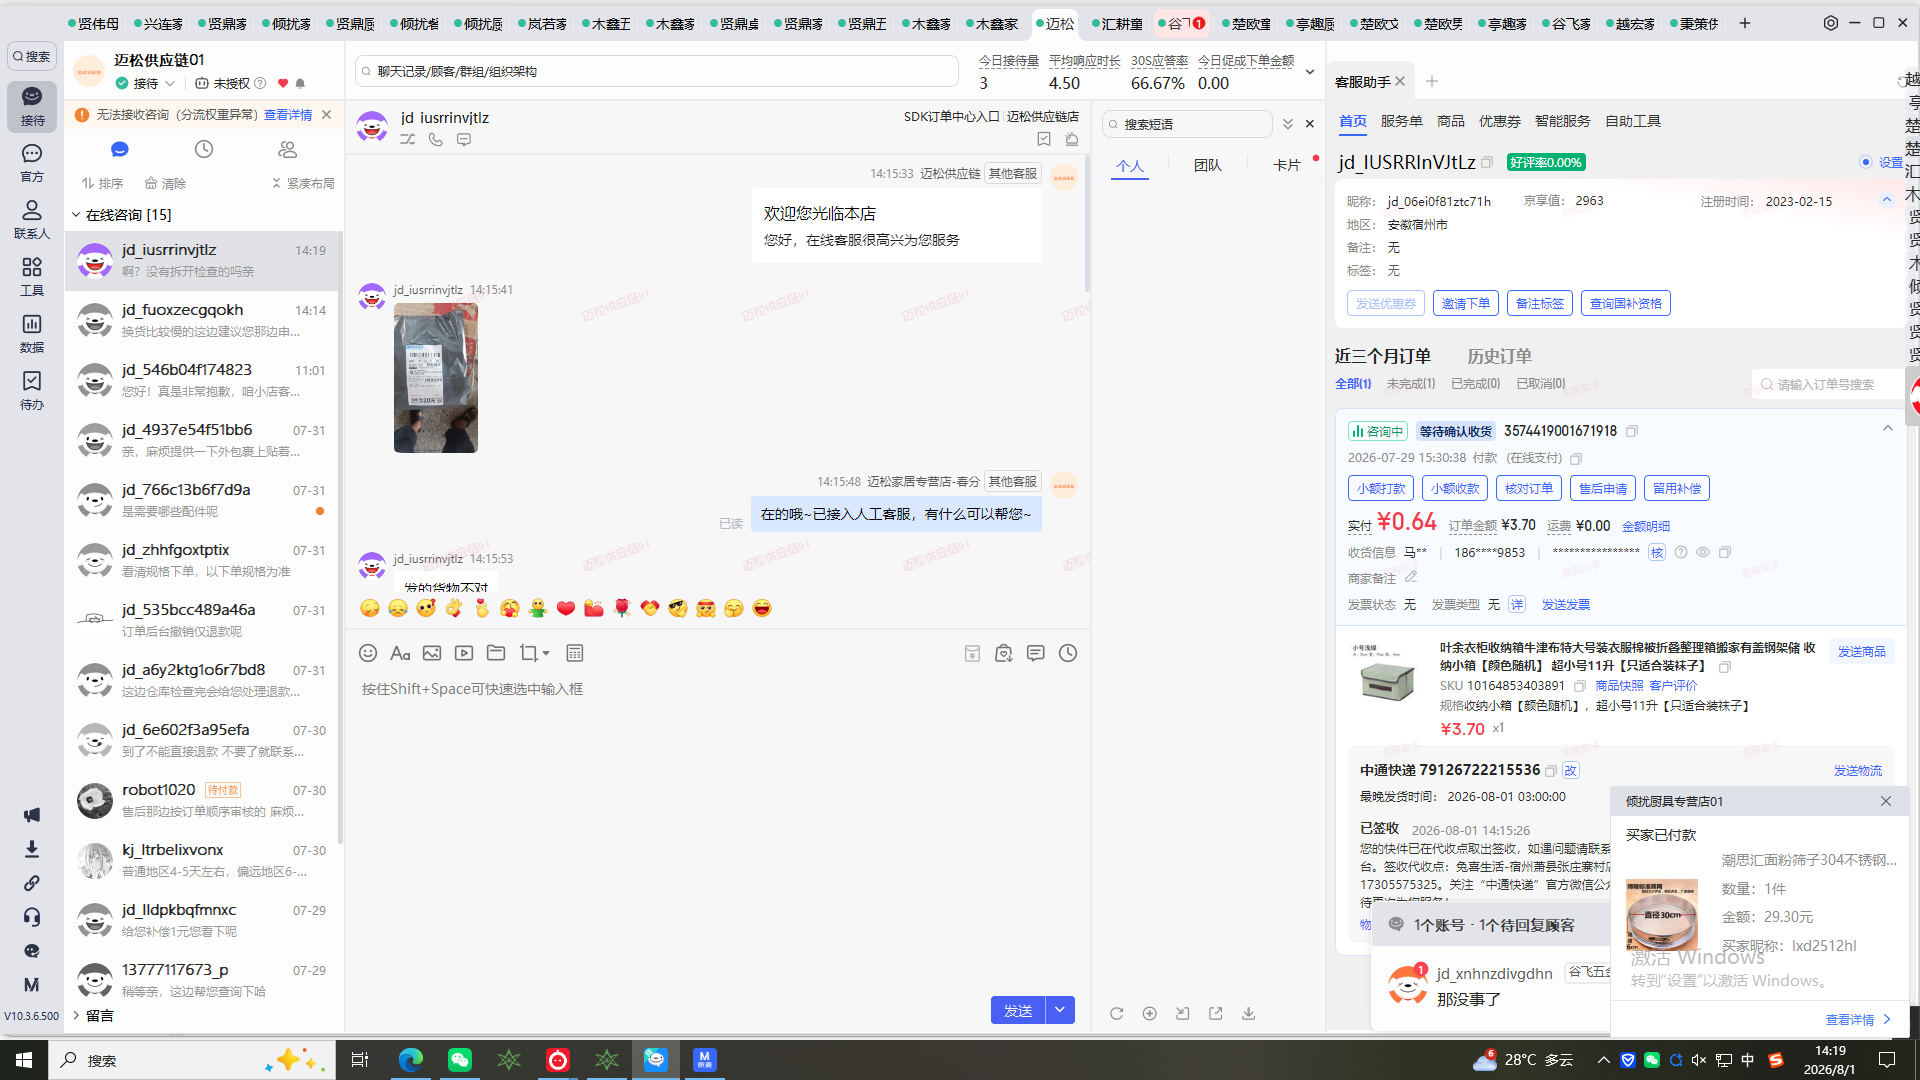Expand the daily stats chevron beside 今日促成下单金额

[1310, 72]
